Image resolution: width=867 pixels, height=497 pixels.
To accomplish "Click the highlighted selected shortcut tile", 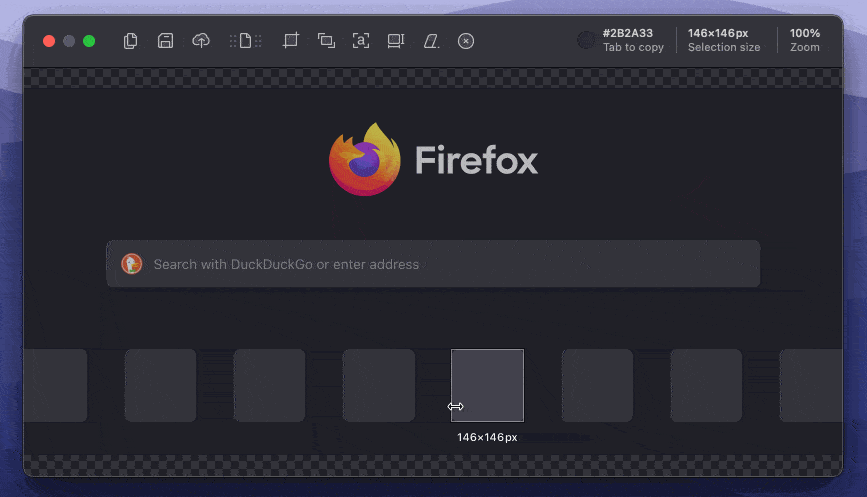I will pos(487,385).
